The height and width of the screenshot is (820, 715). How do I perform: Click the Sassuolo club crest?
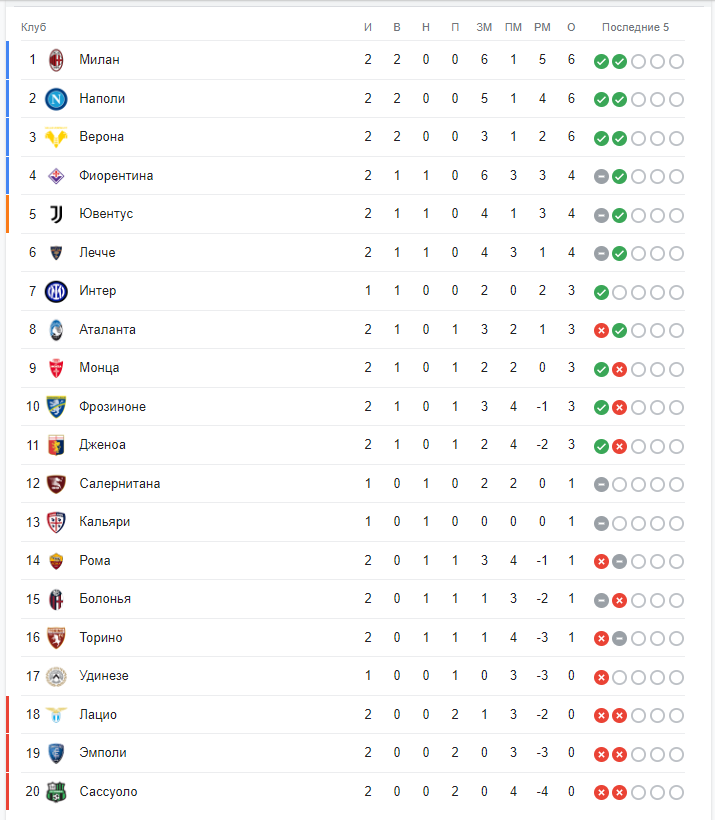coord(56,792)
